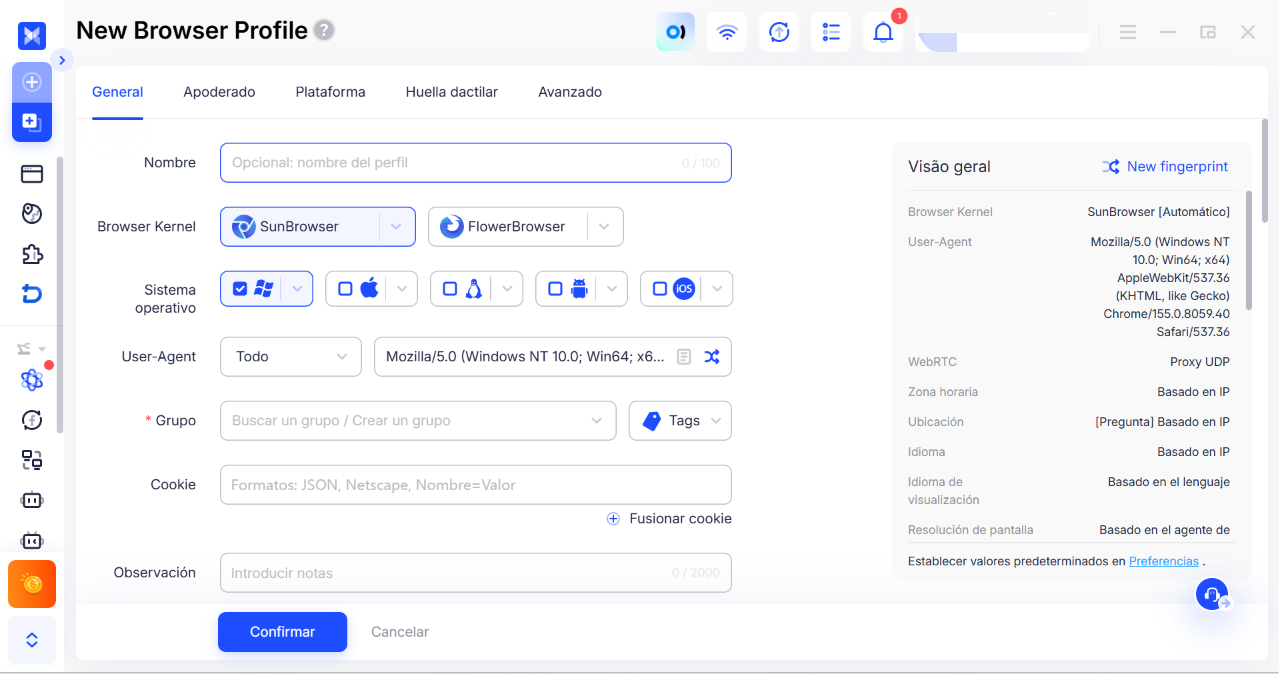Click the Visão geral panel scrollbar
Screen dimensions: 1279x674
(1249, 250)
